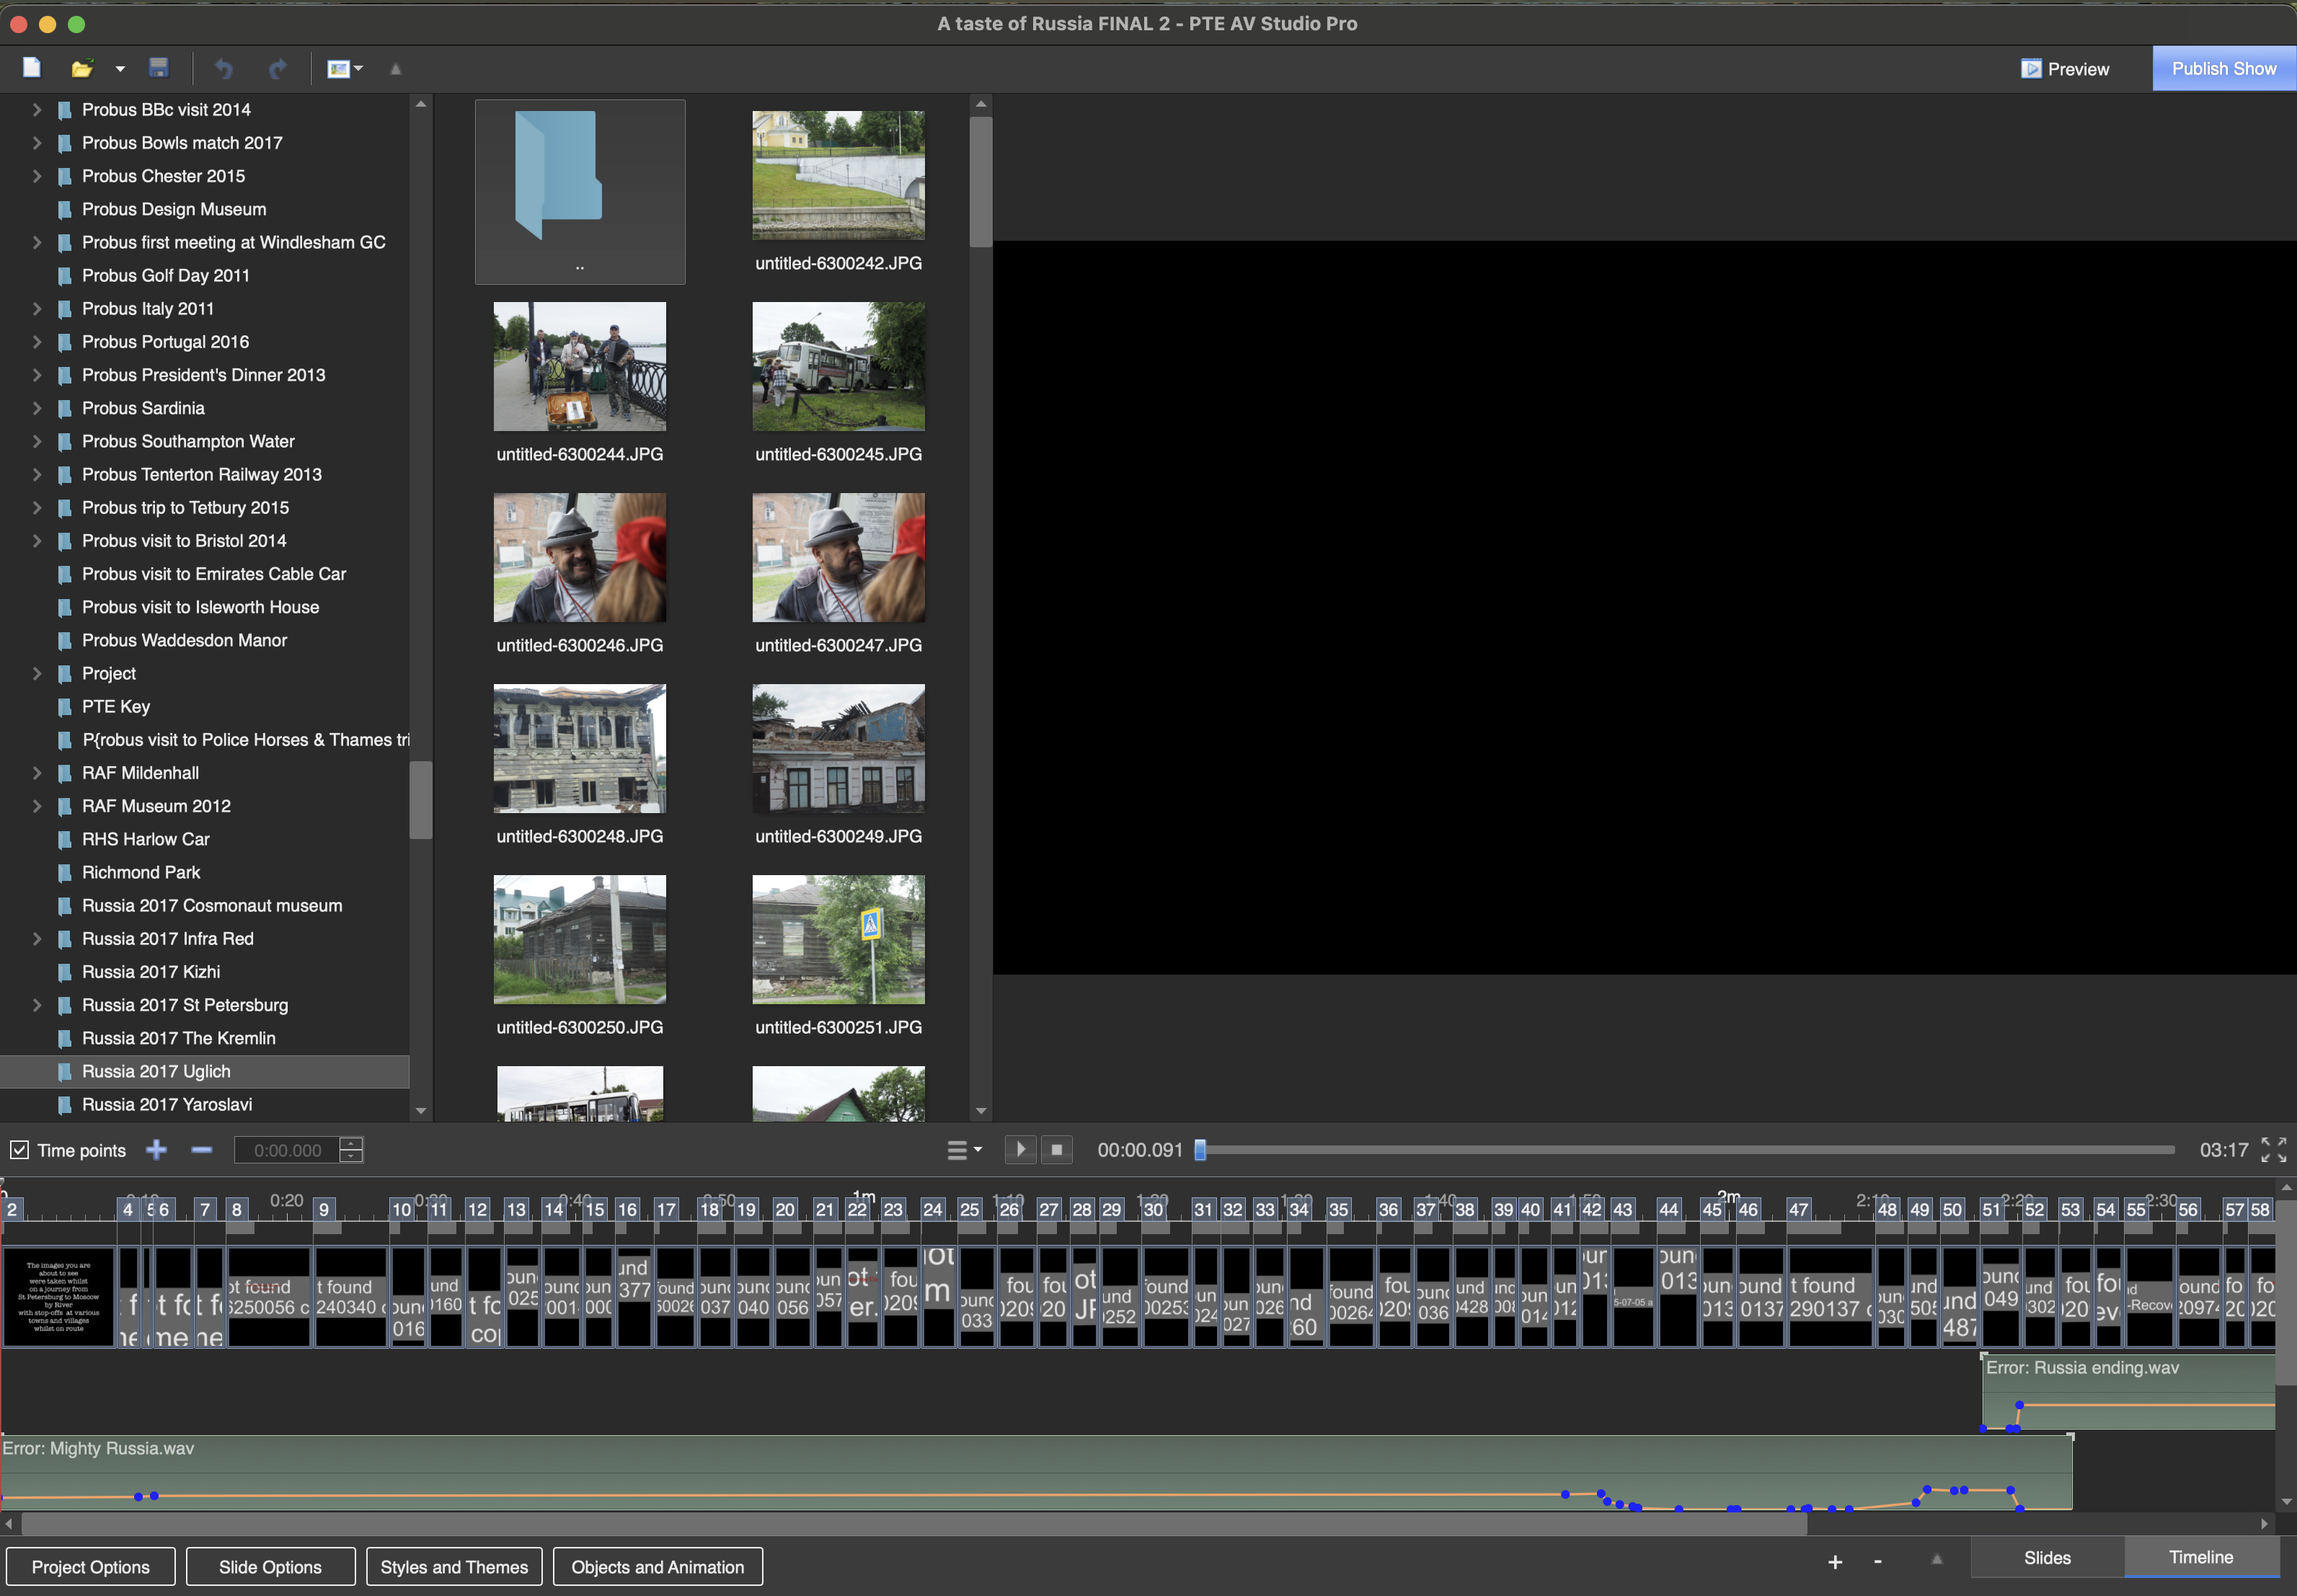Expand the Russia 2017 St Petersburg folder
The image size is (2297, 1596).
pyautogui.click(x=37, y=1005)
